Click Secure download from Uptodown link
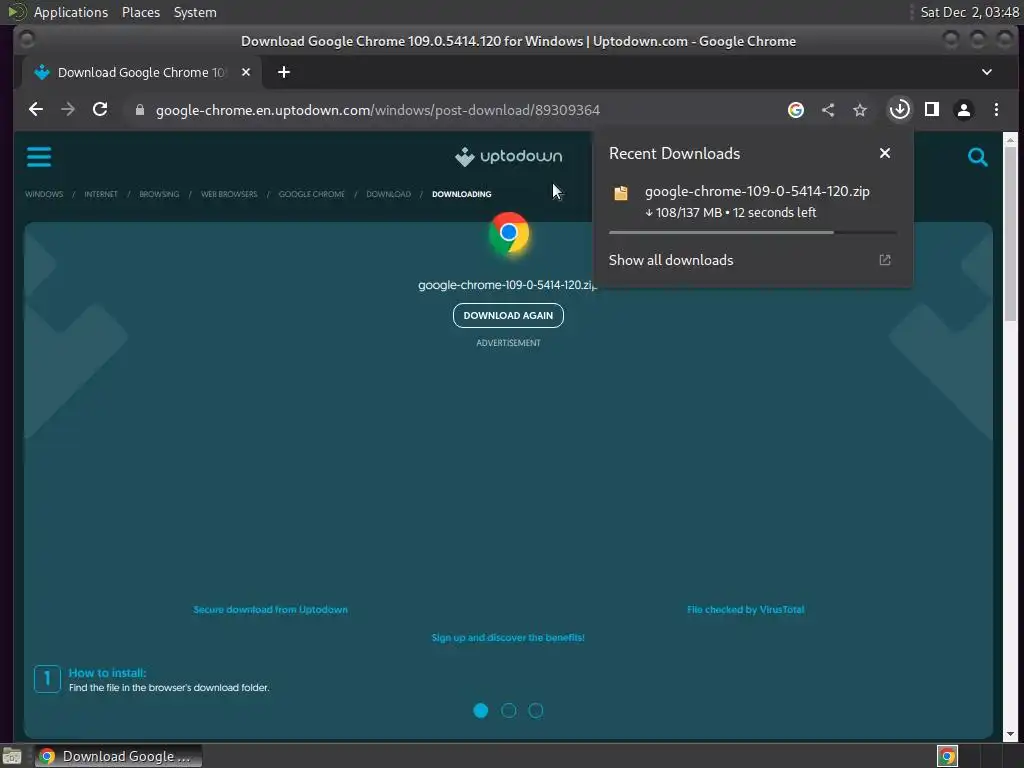Screen dimensions: 1024x768 point(270,609)
